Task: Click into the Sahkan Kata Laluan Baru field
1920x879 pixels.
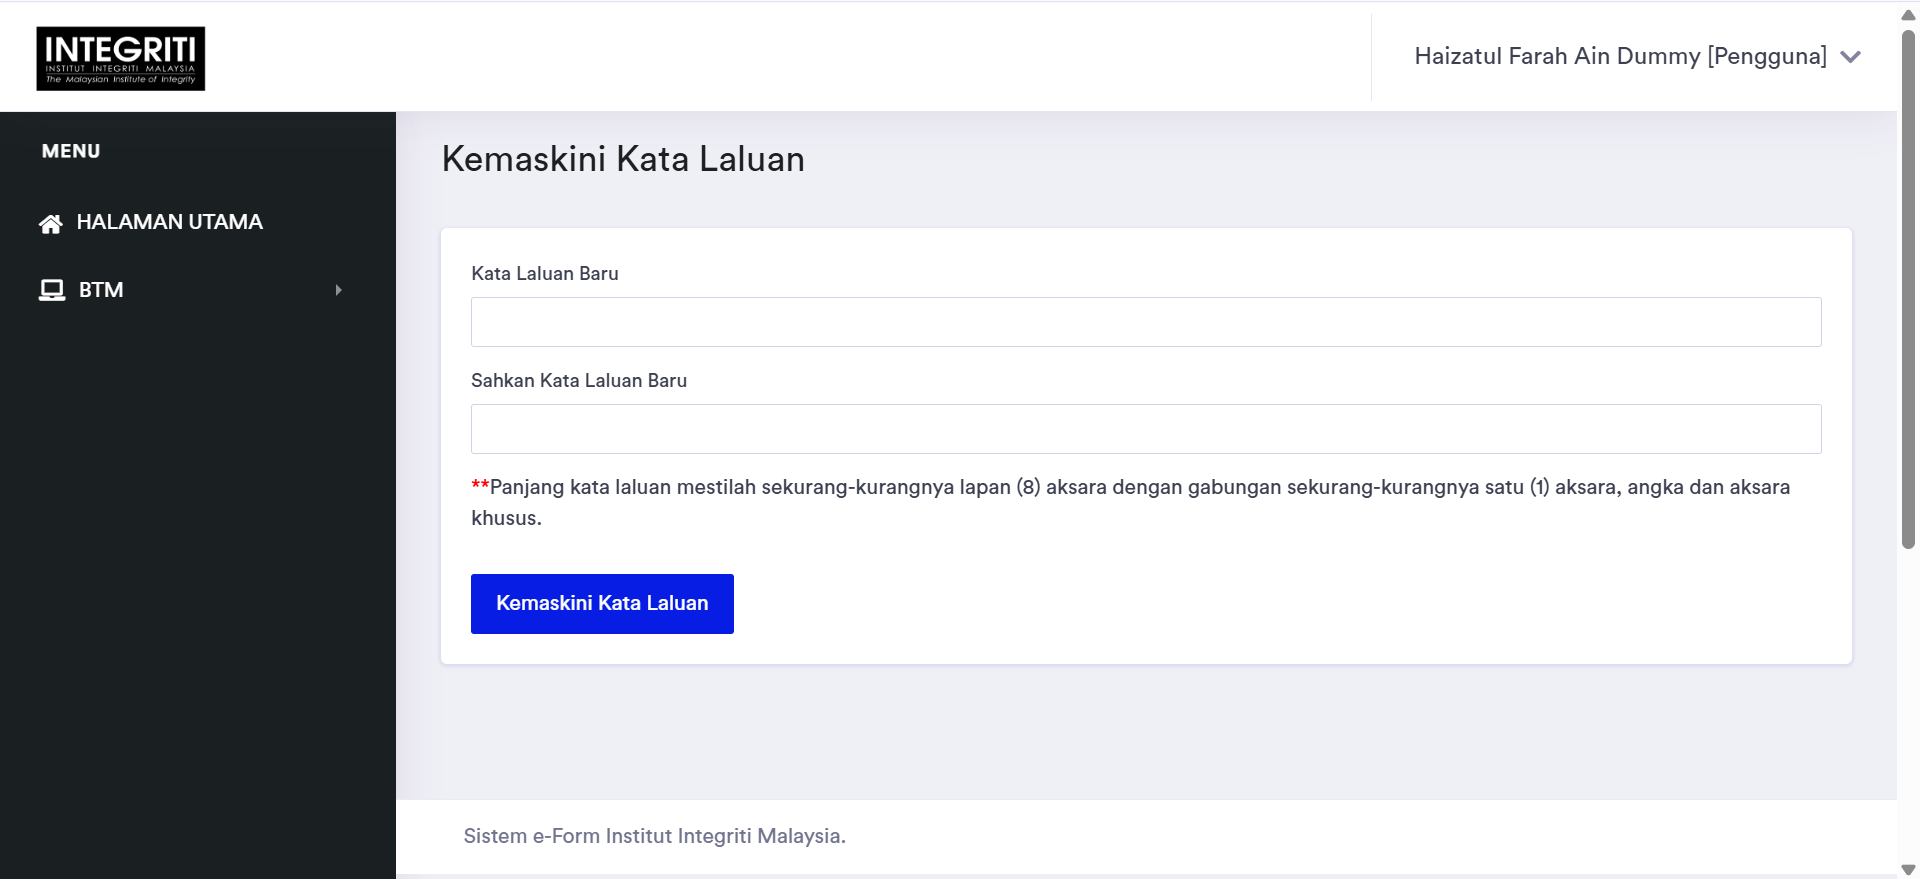Action: pyautogui.click(x=1145, y=429)
